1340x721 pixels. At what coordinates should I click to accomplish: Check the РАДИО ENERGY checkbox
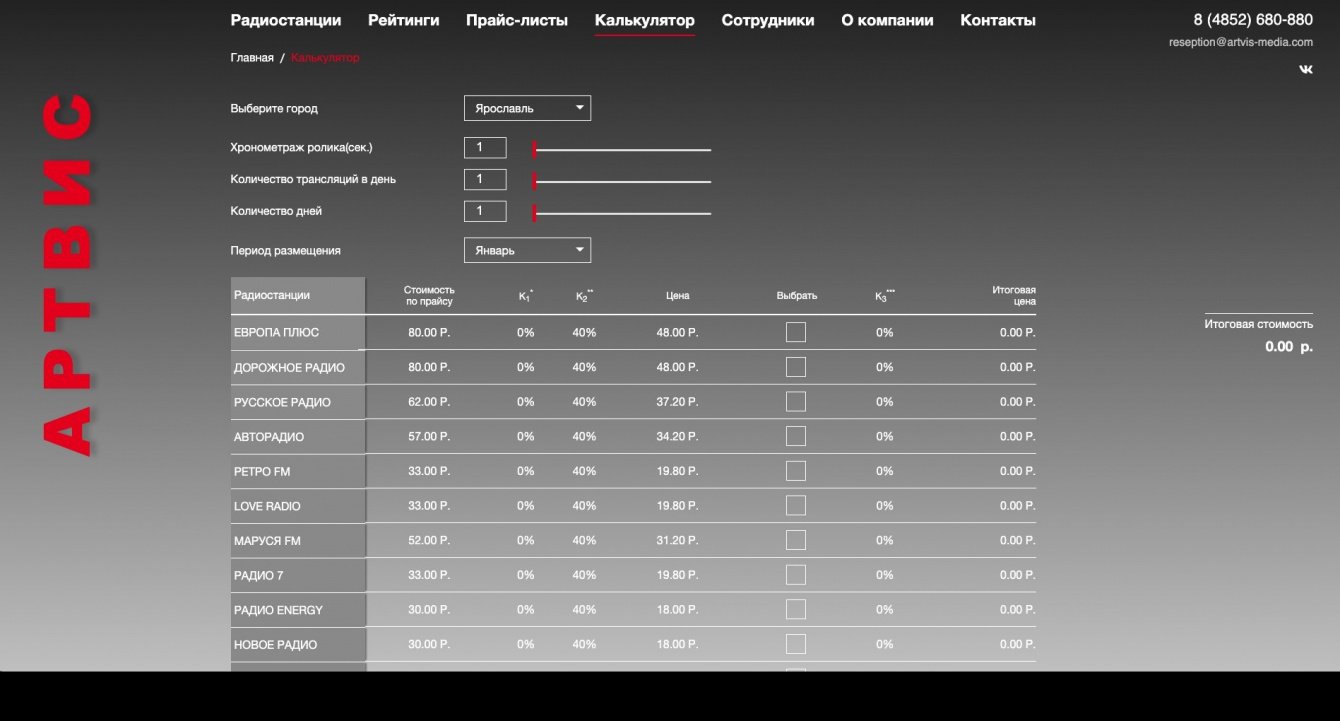pos(796,609)
